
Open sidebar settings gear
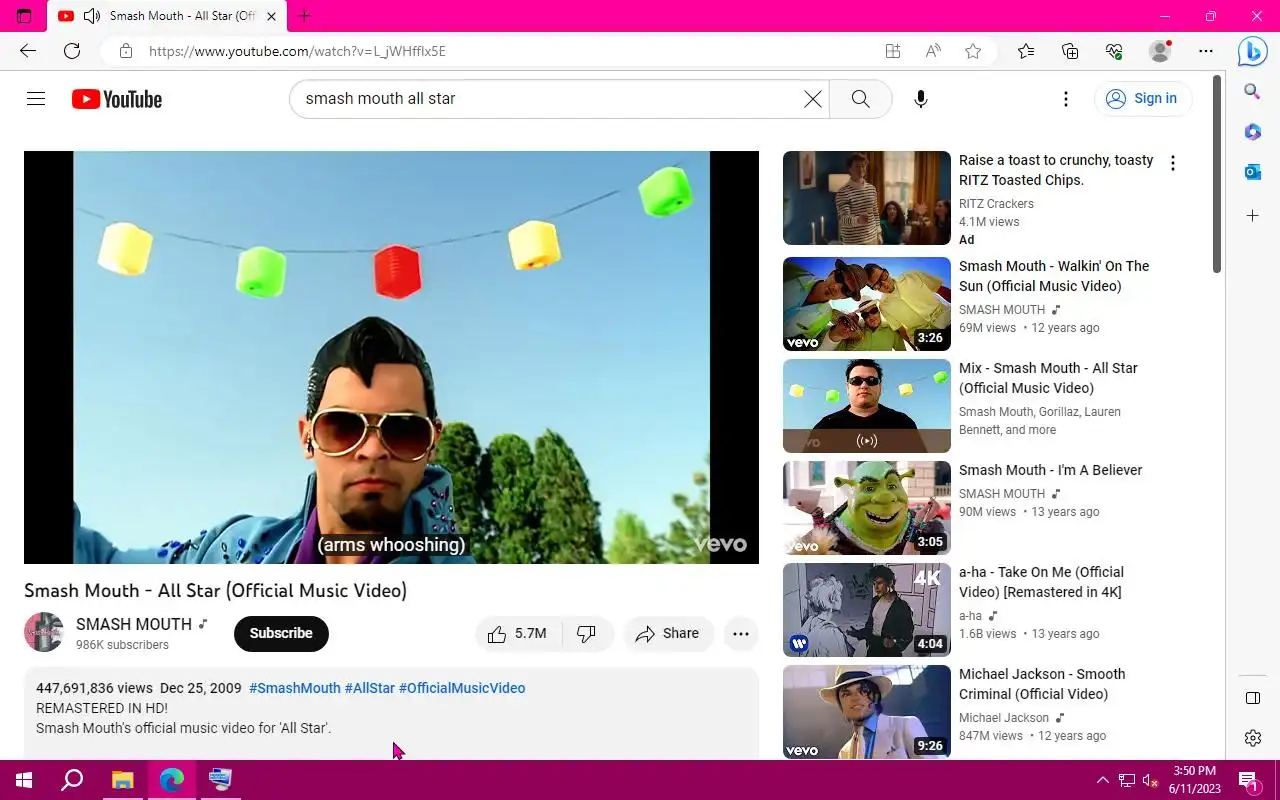tap(1252, 738)
